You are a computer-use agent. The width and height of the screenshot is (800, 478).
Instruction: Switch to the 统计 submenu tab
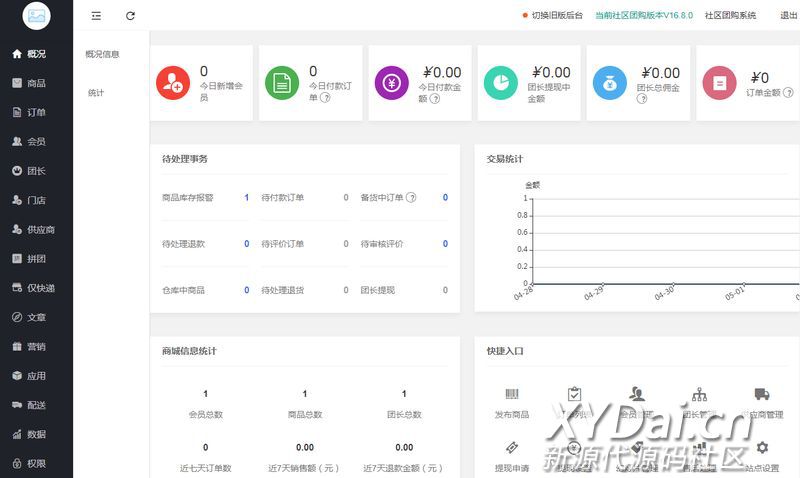[96, 93]
